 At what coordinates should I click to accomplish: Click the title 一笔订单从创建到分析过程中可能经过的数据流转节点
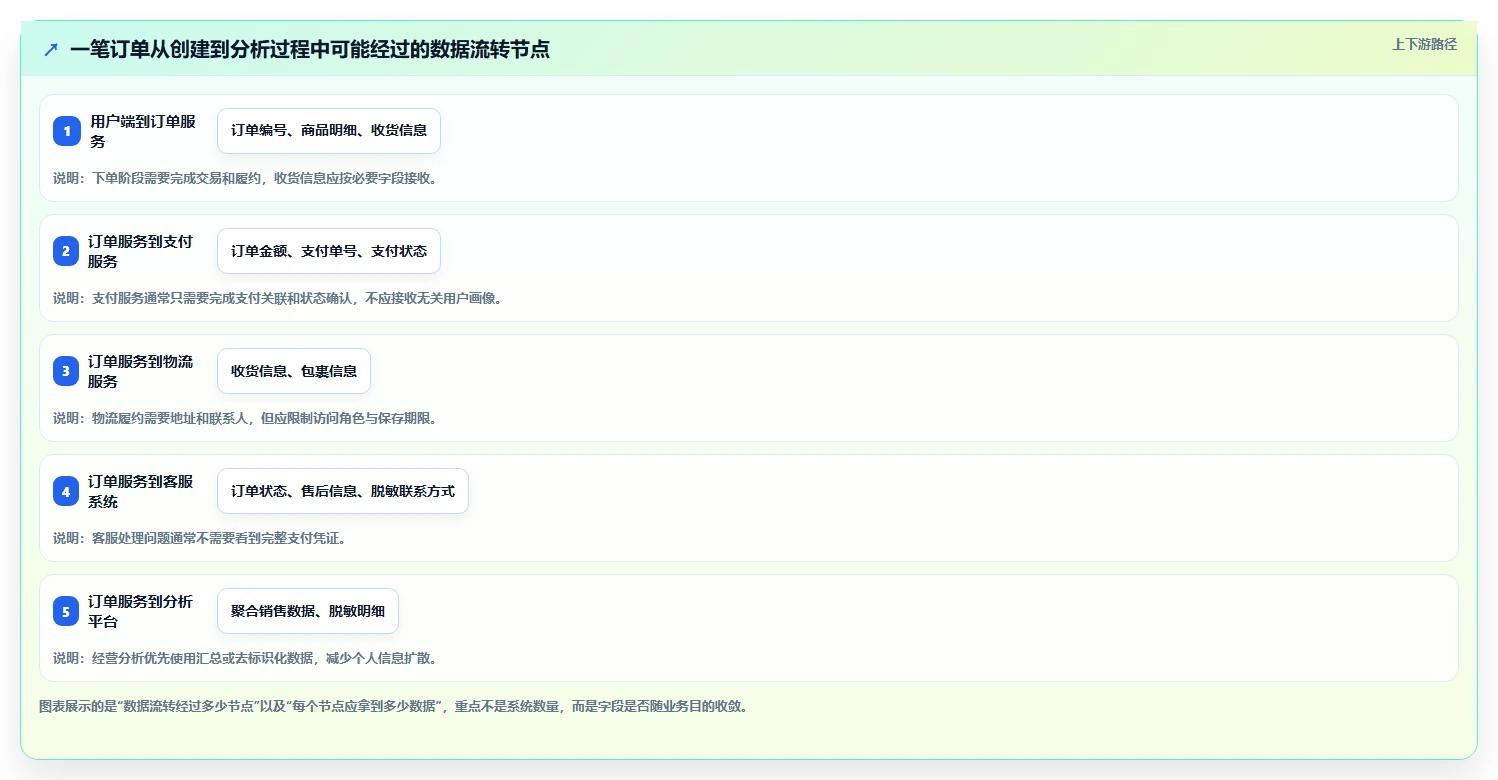point(310,50)
